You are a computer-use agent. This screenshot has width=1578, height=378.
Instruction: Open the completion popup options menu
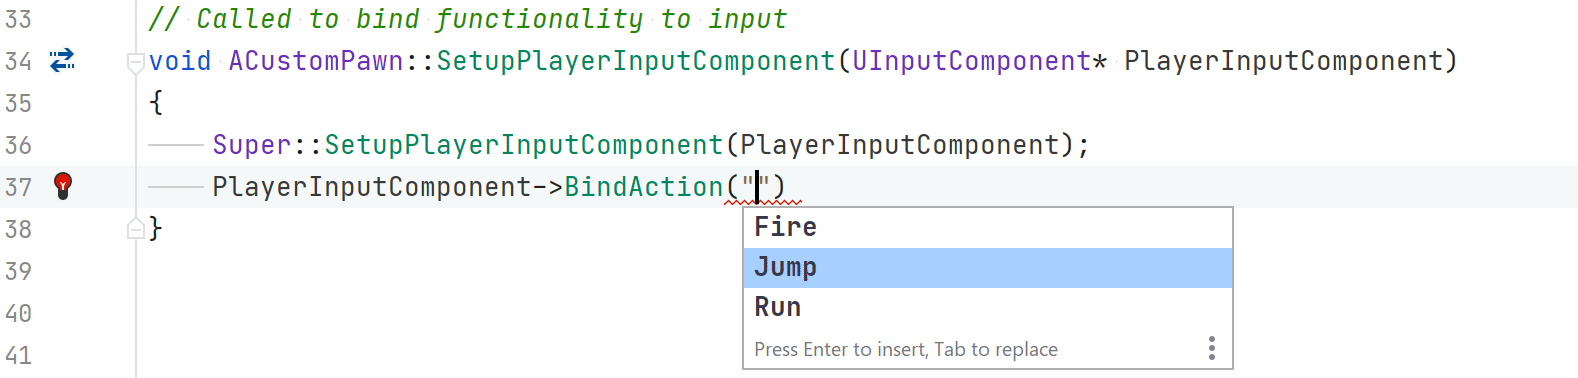pos(1211,348)
